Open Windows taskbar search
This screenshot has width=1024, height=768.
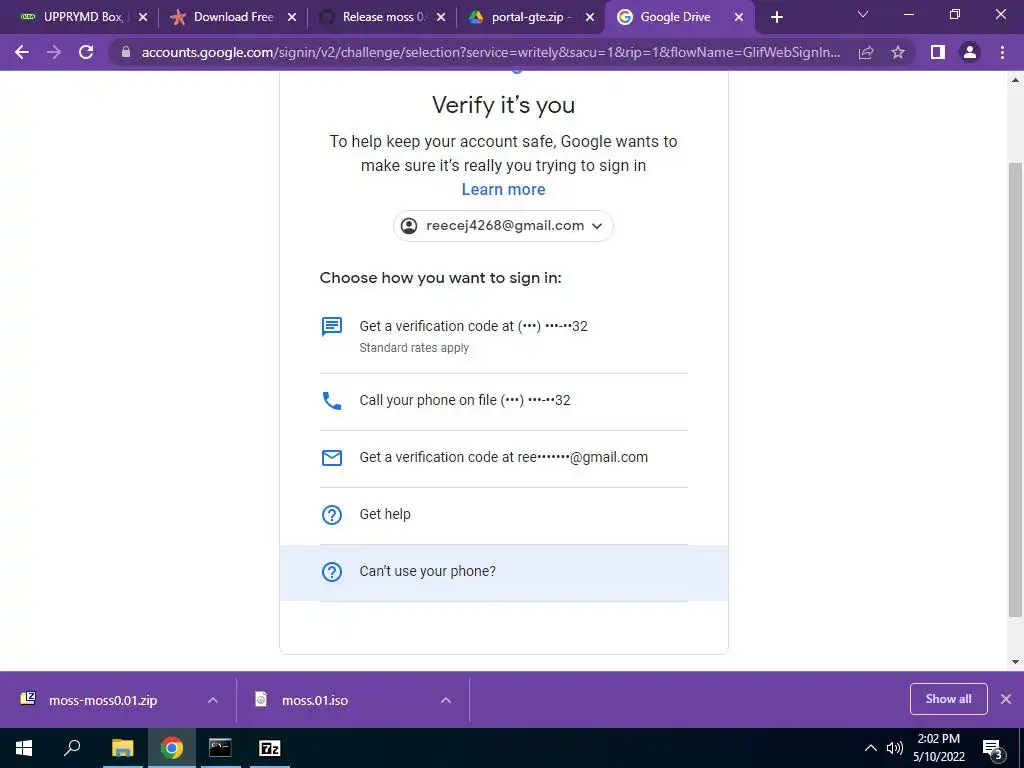(x=72, y=748)
